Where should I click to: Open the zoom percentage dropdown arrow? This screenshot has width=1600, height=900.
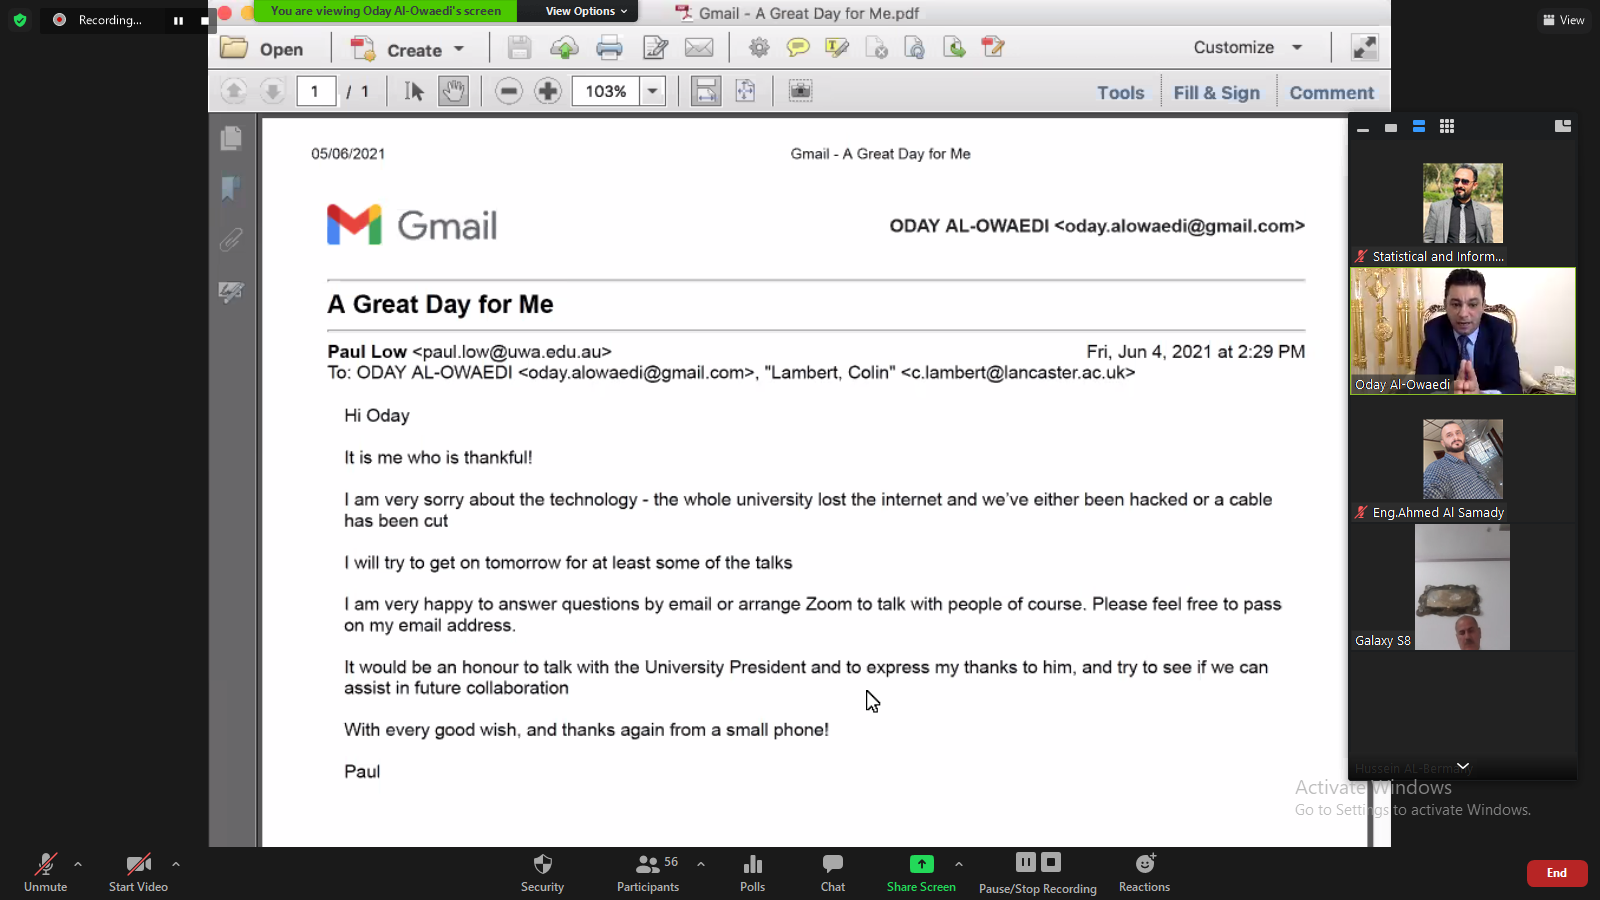point(653,91)
